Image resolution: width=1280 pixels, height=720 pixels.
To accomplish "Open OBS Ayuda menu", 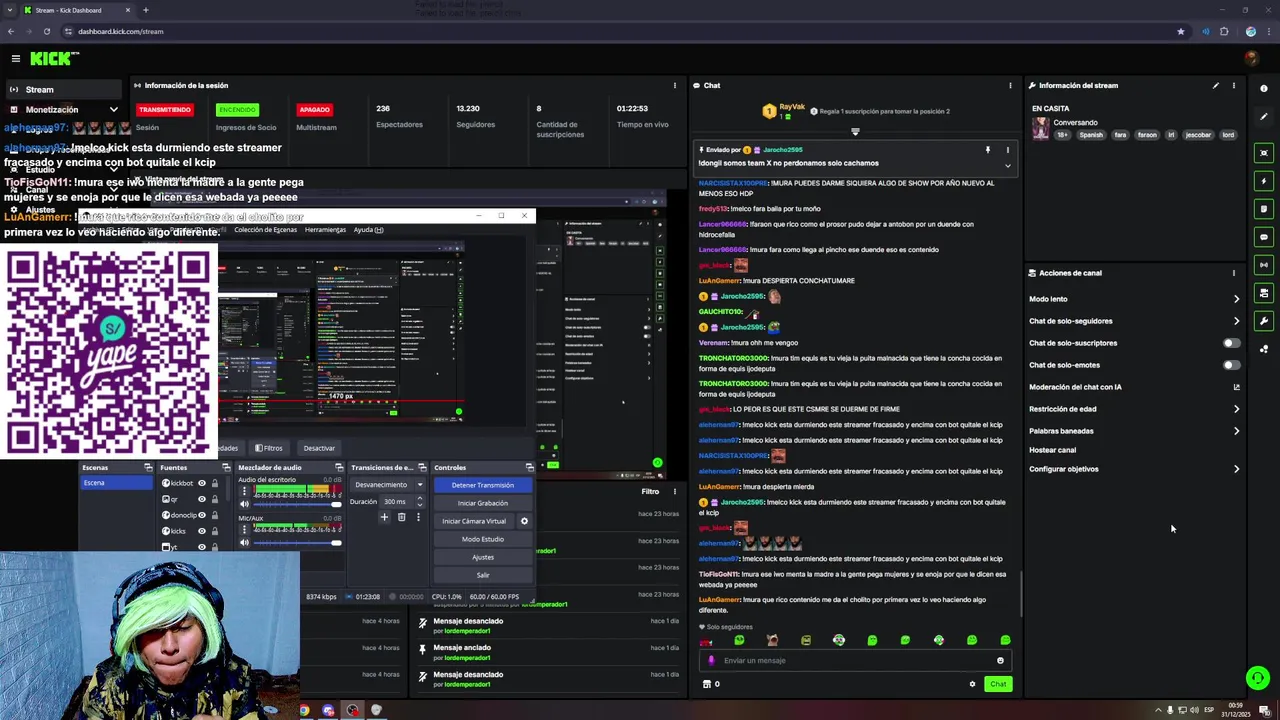I will tap(368, 230).
